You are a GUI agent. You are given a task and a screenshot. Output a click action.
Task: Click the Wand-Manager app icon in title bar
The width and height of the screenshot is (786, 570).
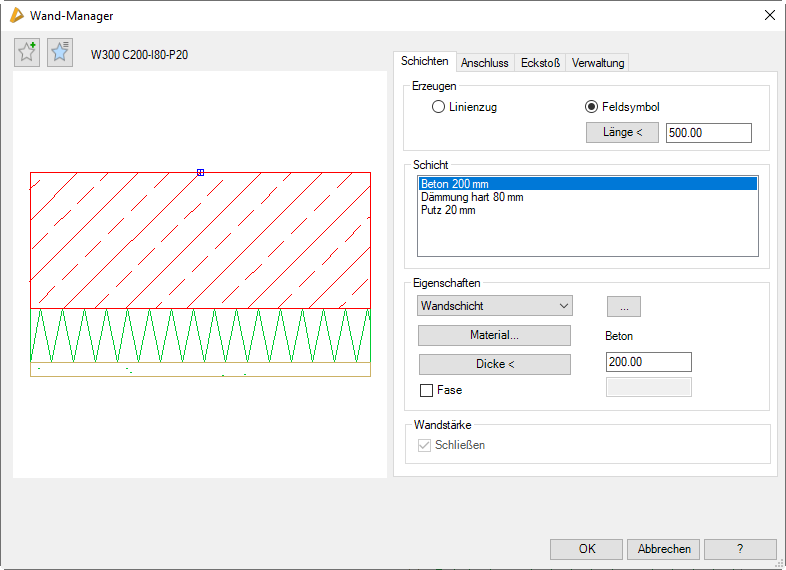pos(15,15)
